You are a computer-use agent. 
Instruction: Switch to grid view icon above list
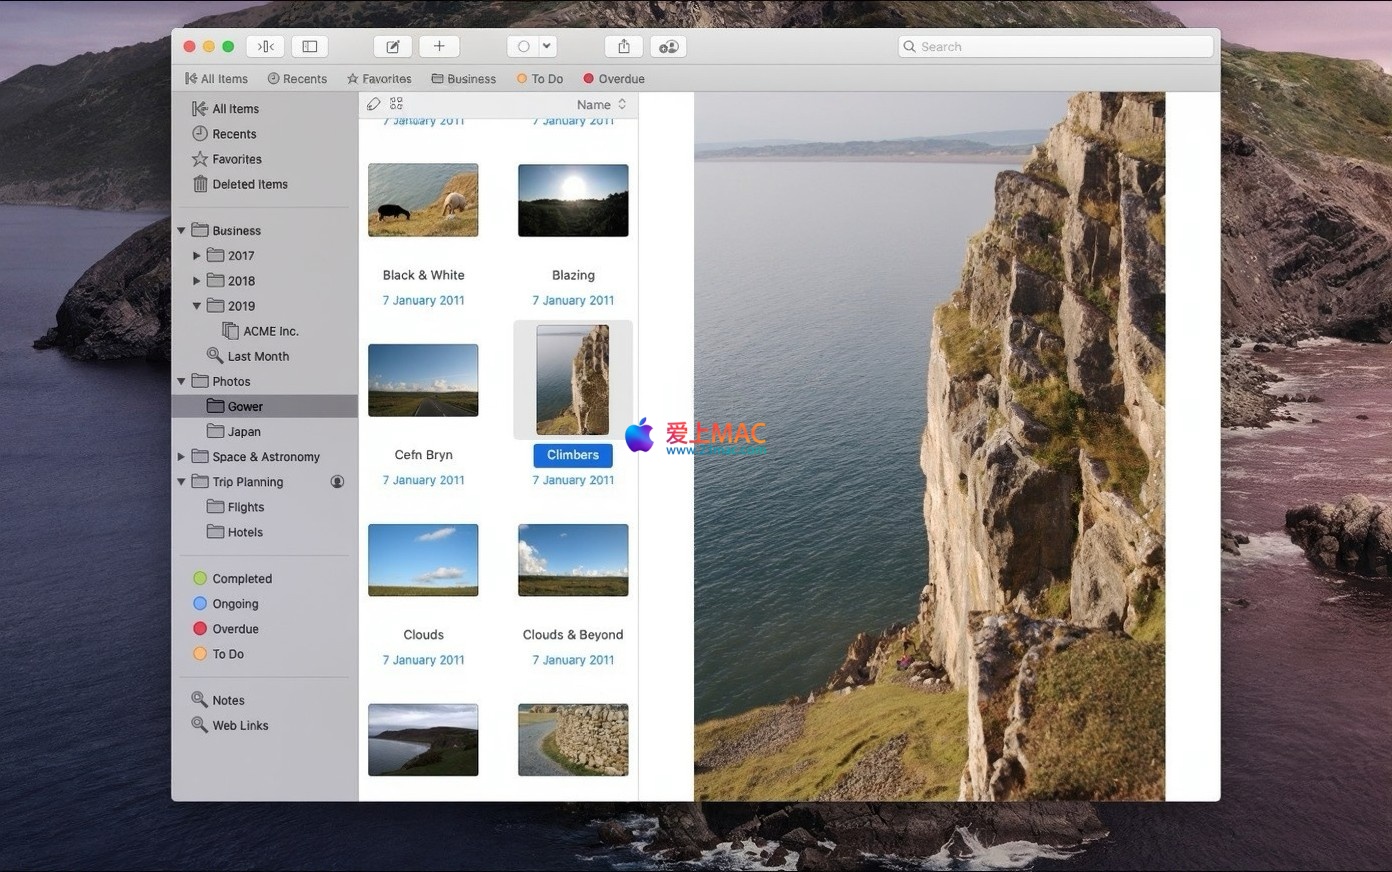(397, 104)
